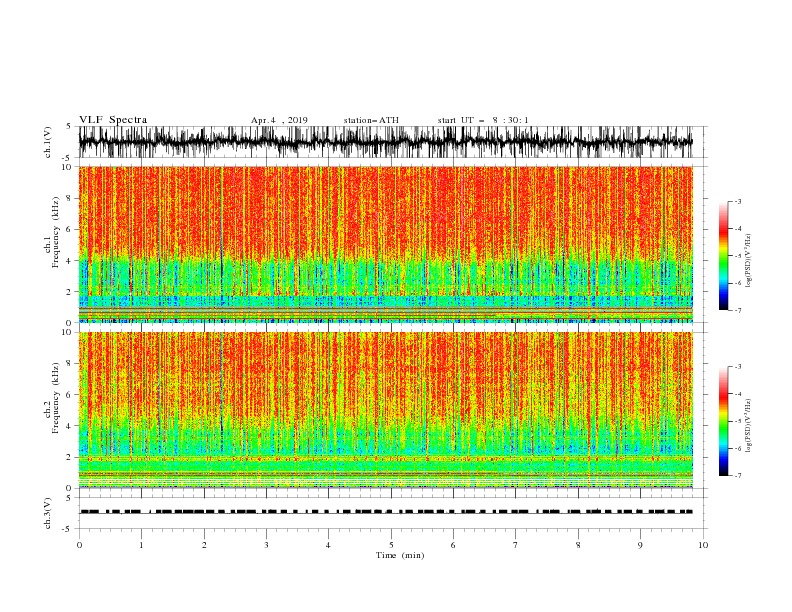
Task: Click the "0" tick on the time axis
Action: [x=79, y=545]
